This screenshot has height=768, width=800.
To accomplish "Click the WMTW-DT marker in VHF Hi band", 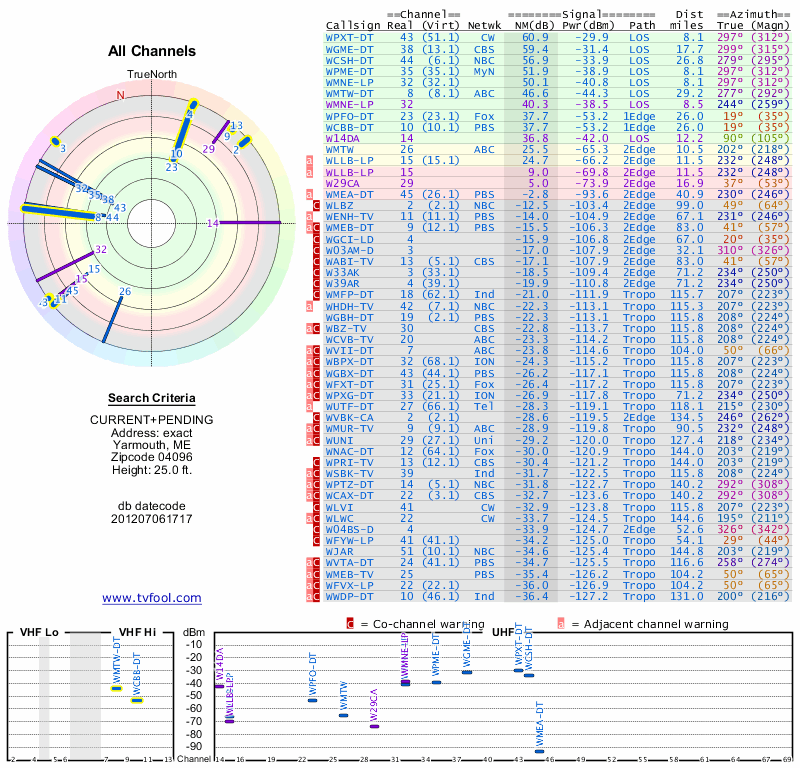I will point(117,688).
